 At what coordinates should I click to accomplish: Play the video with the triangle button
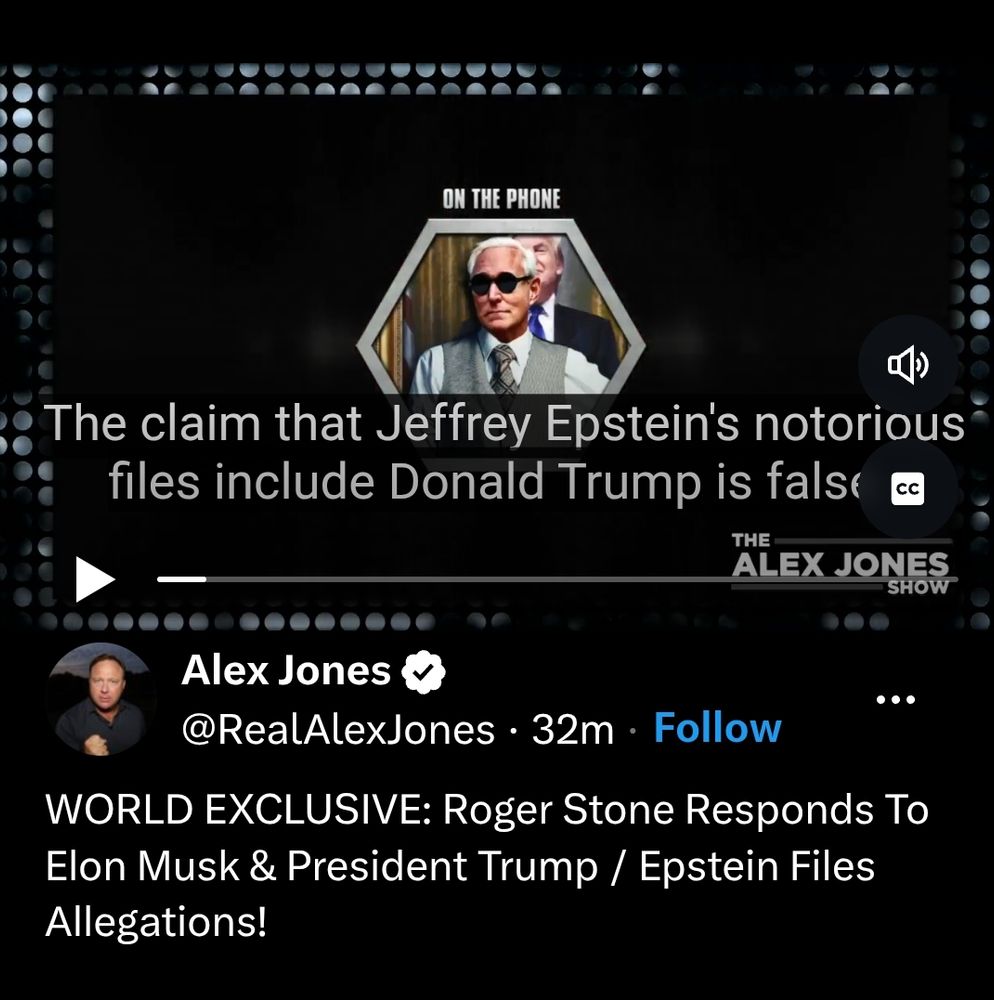[x=95, y=579]
